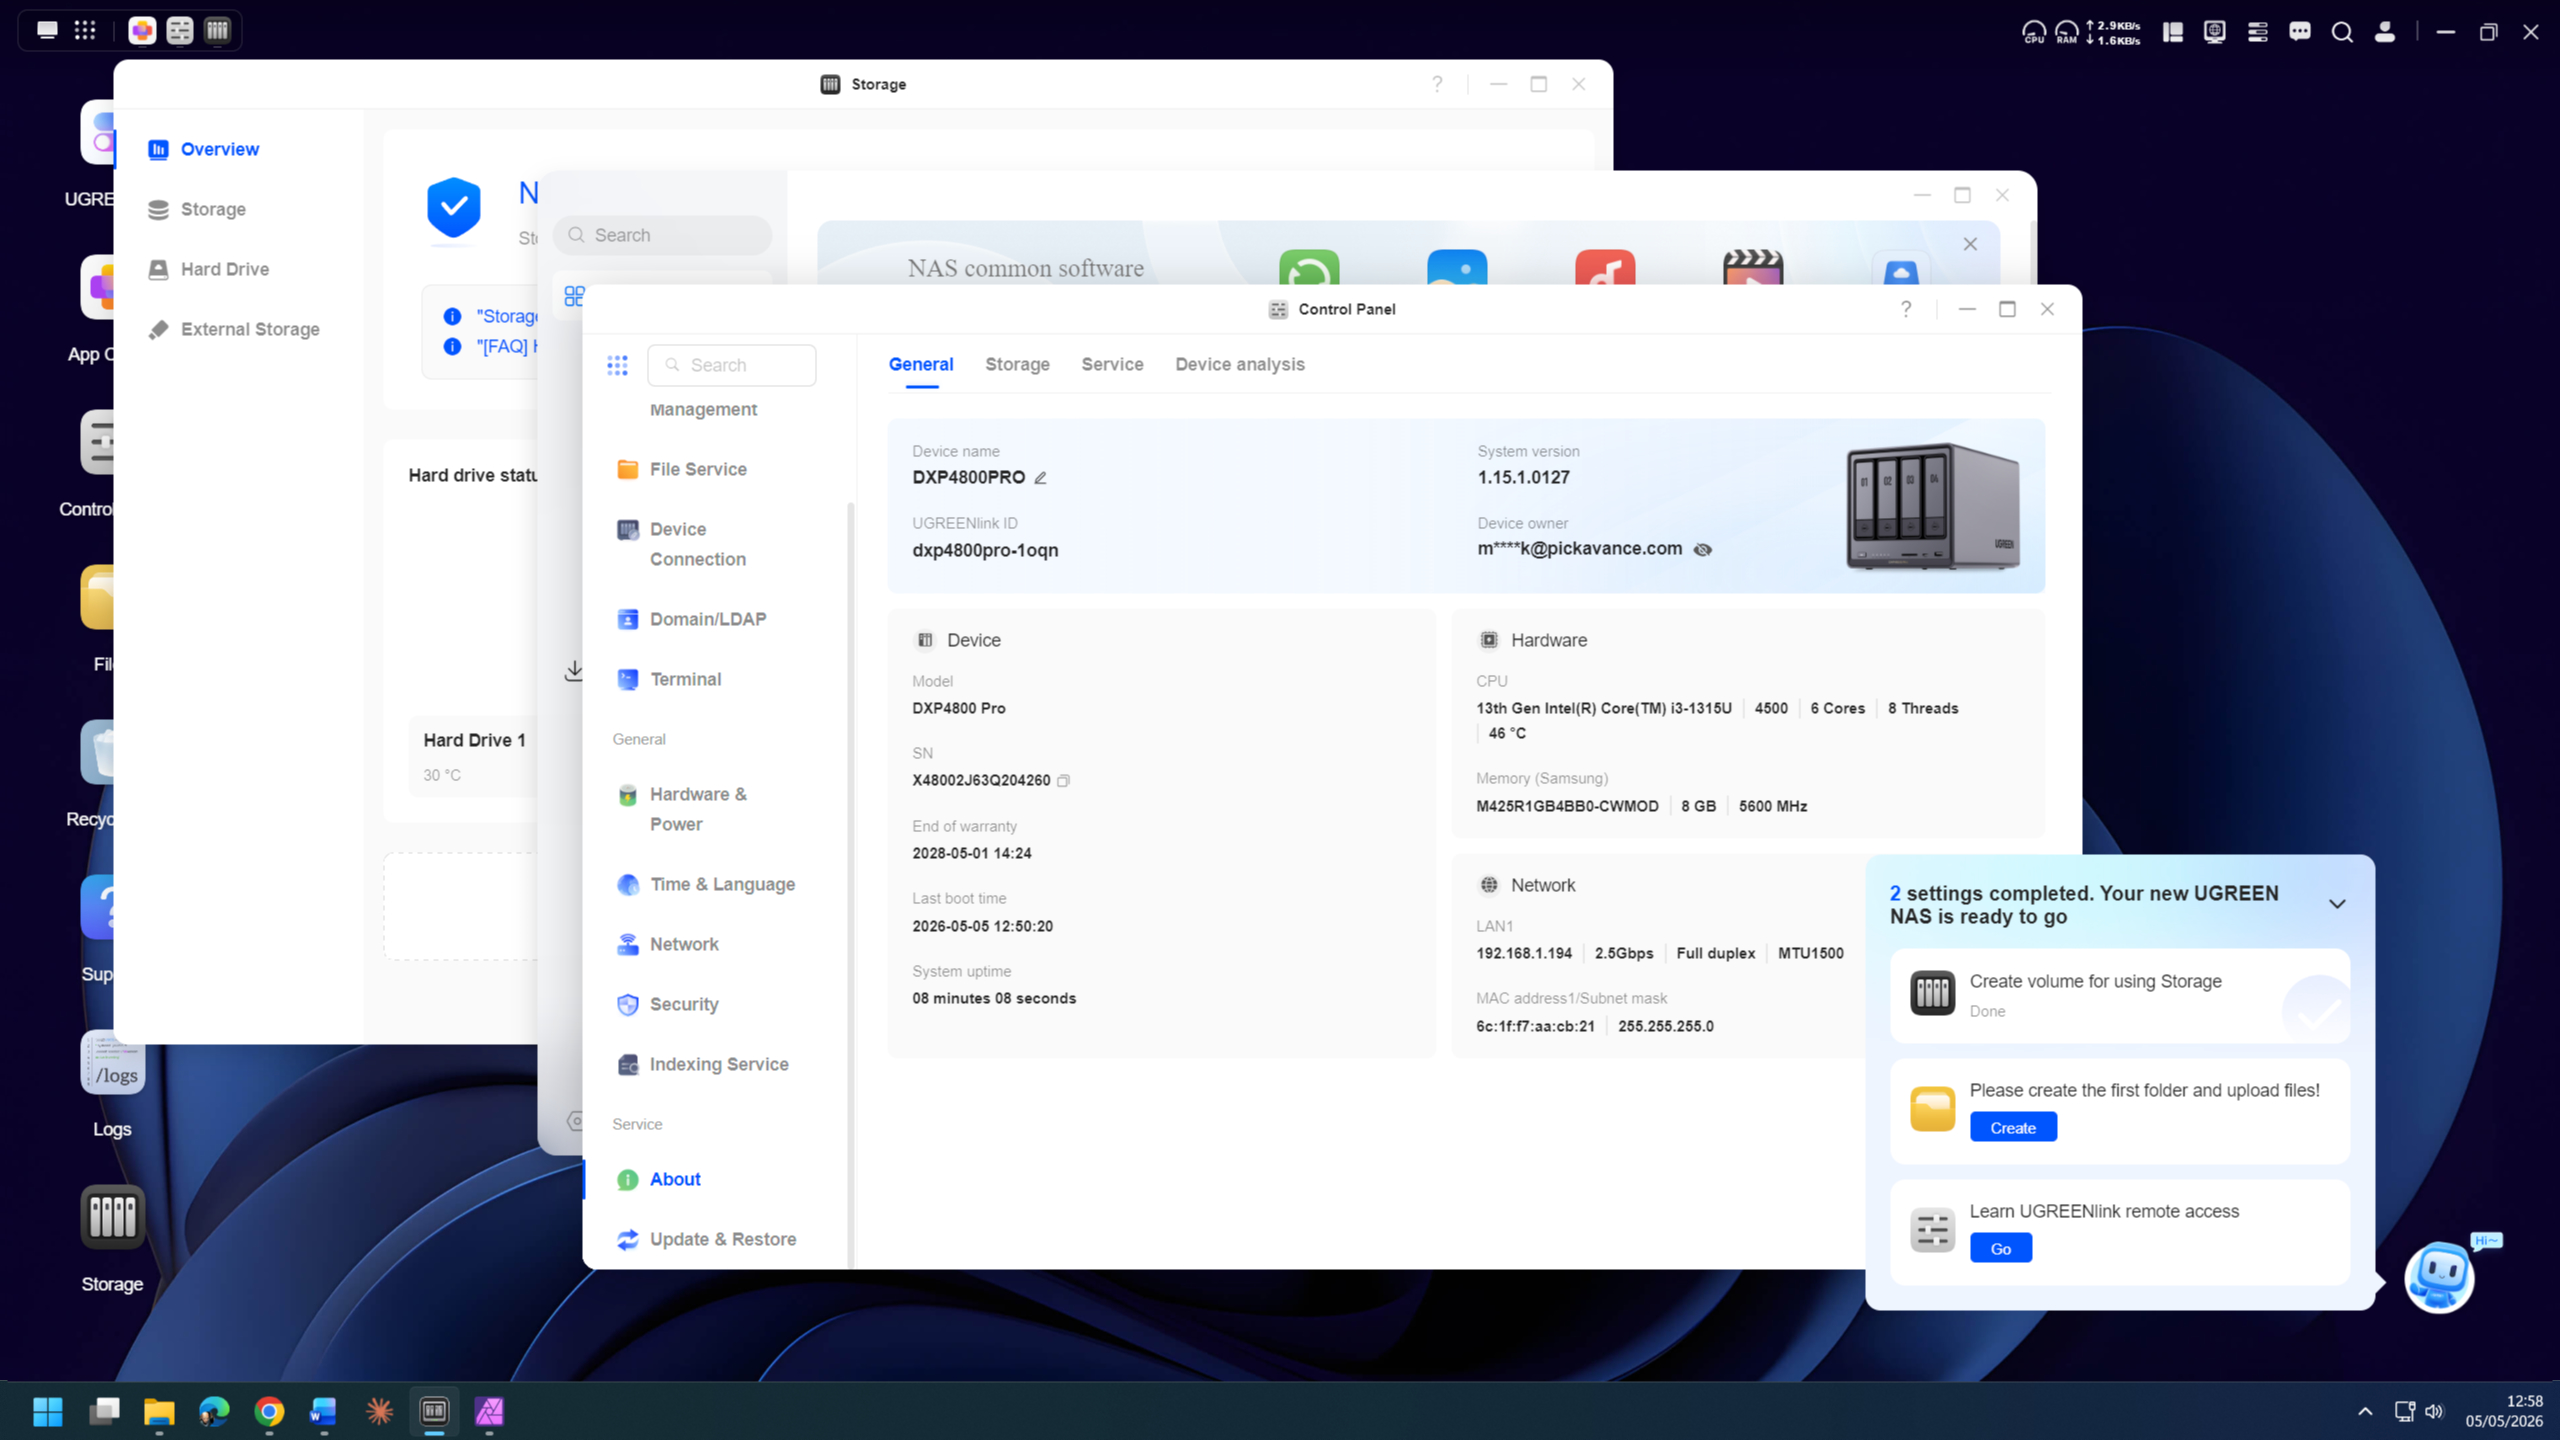Click the download icon in App Center sidebar

(x=573, y=670)
